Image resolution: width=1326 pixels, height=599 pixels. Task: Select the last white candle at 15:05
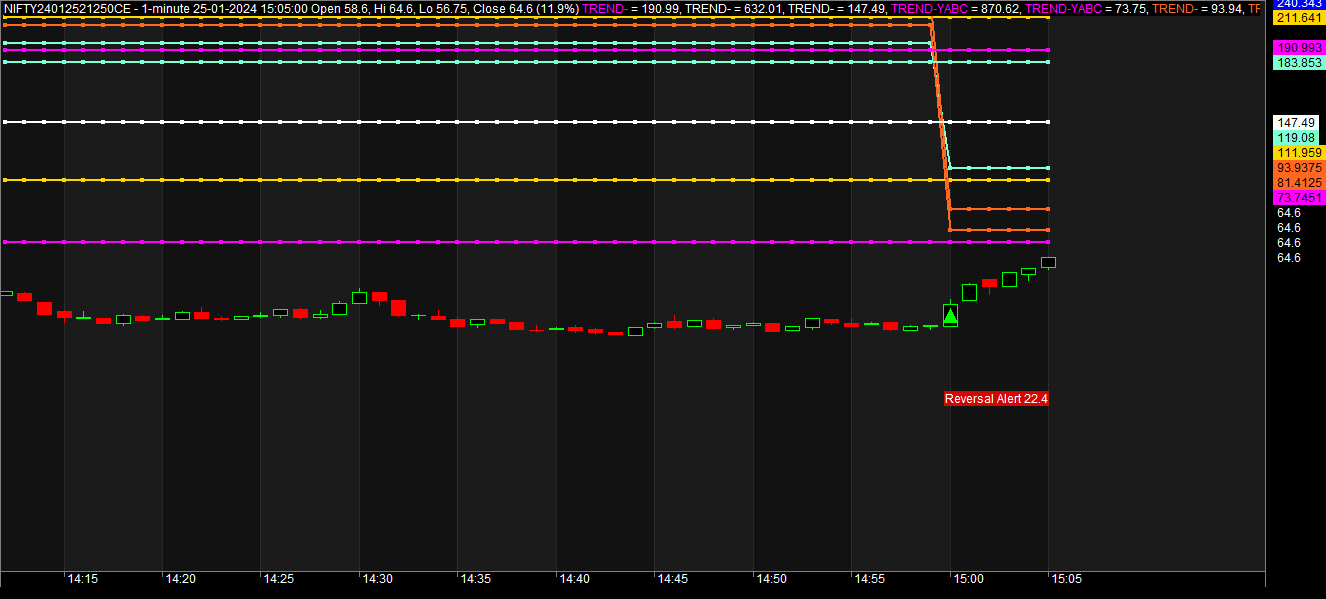(x=1049, y=262)
